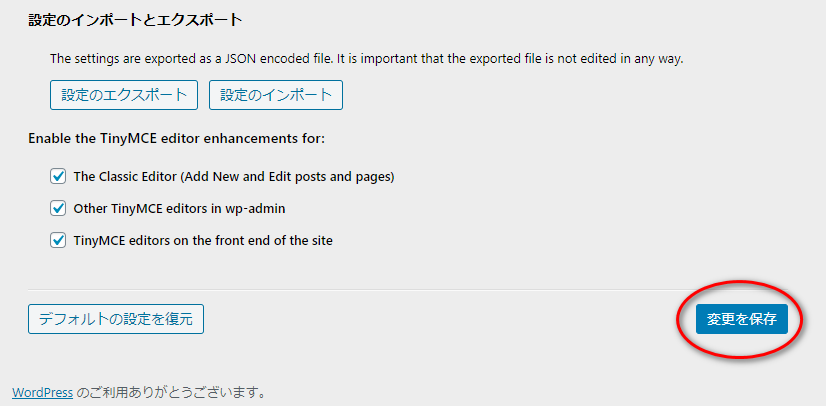Toggle Other TinyMCE editors in wp-admin checkbox

point(57,209)
